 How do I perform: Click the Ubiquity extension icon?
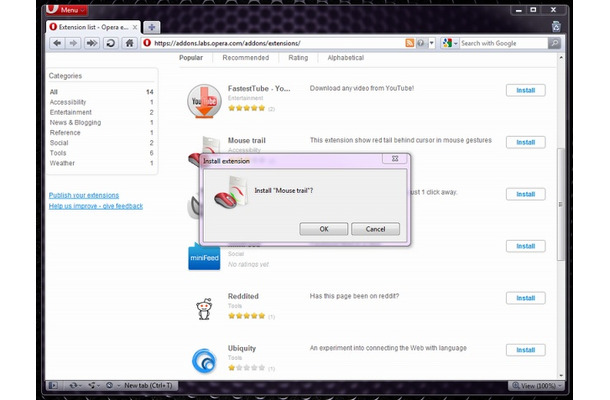[204, 361]
